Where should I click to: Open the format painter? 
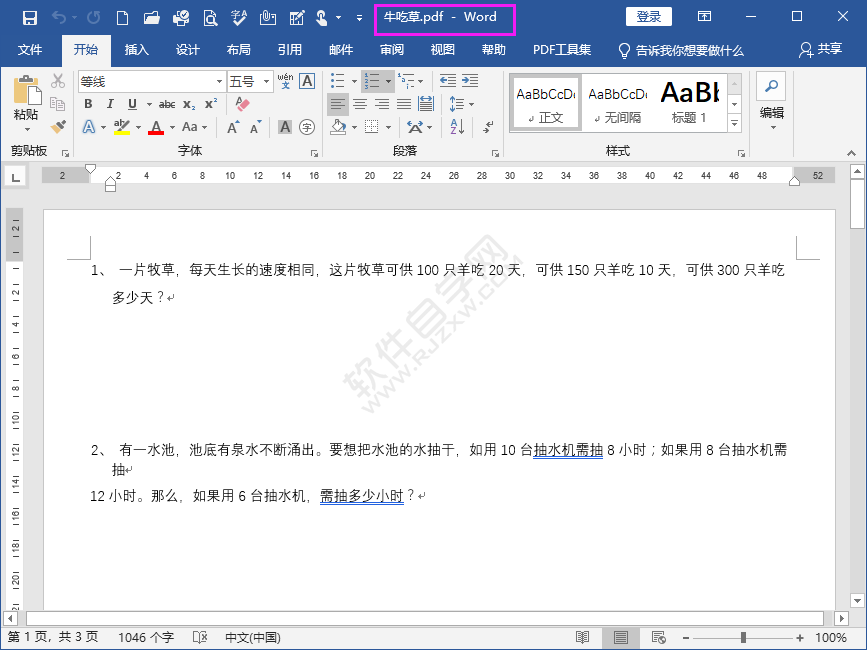point(57,126)
